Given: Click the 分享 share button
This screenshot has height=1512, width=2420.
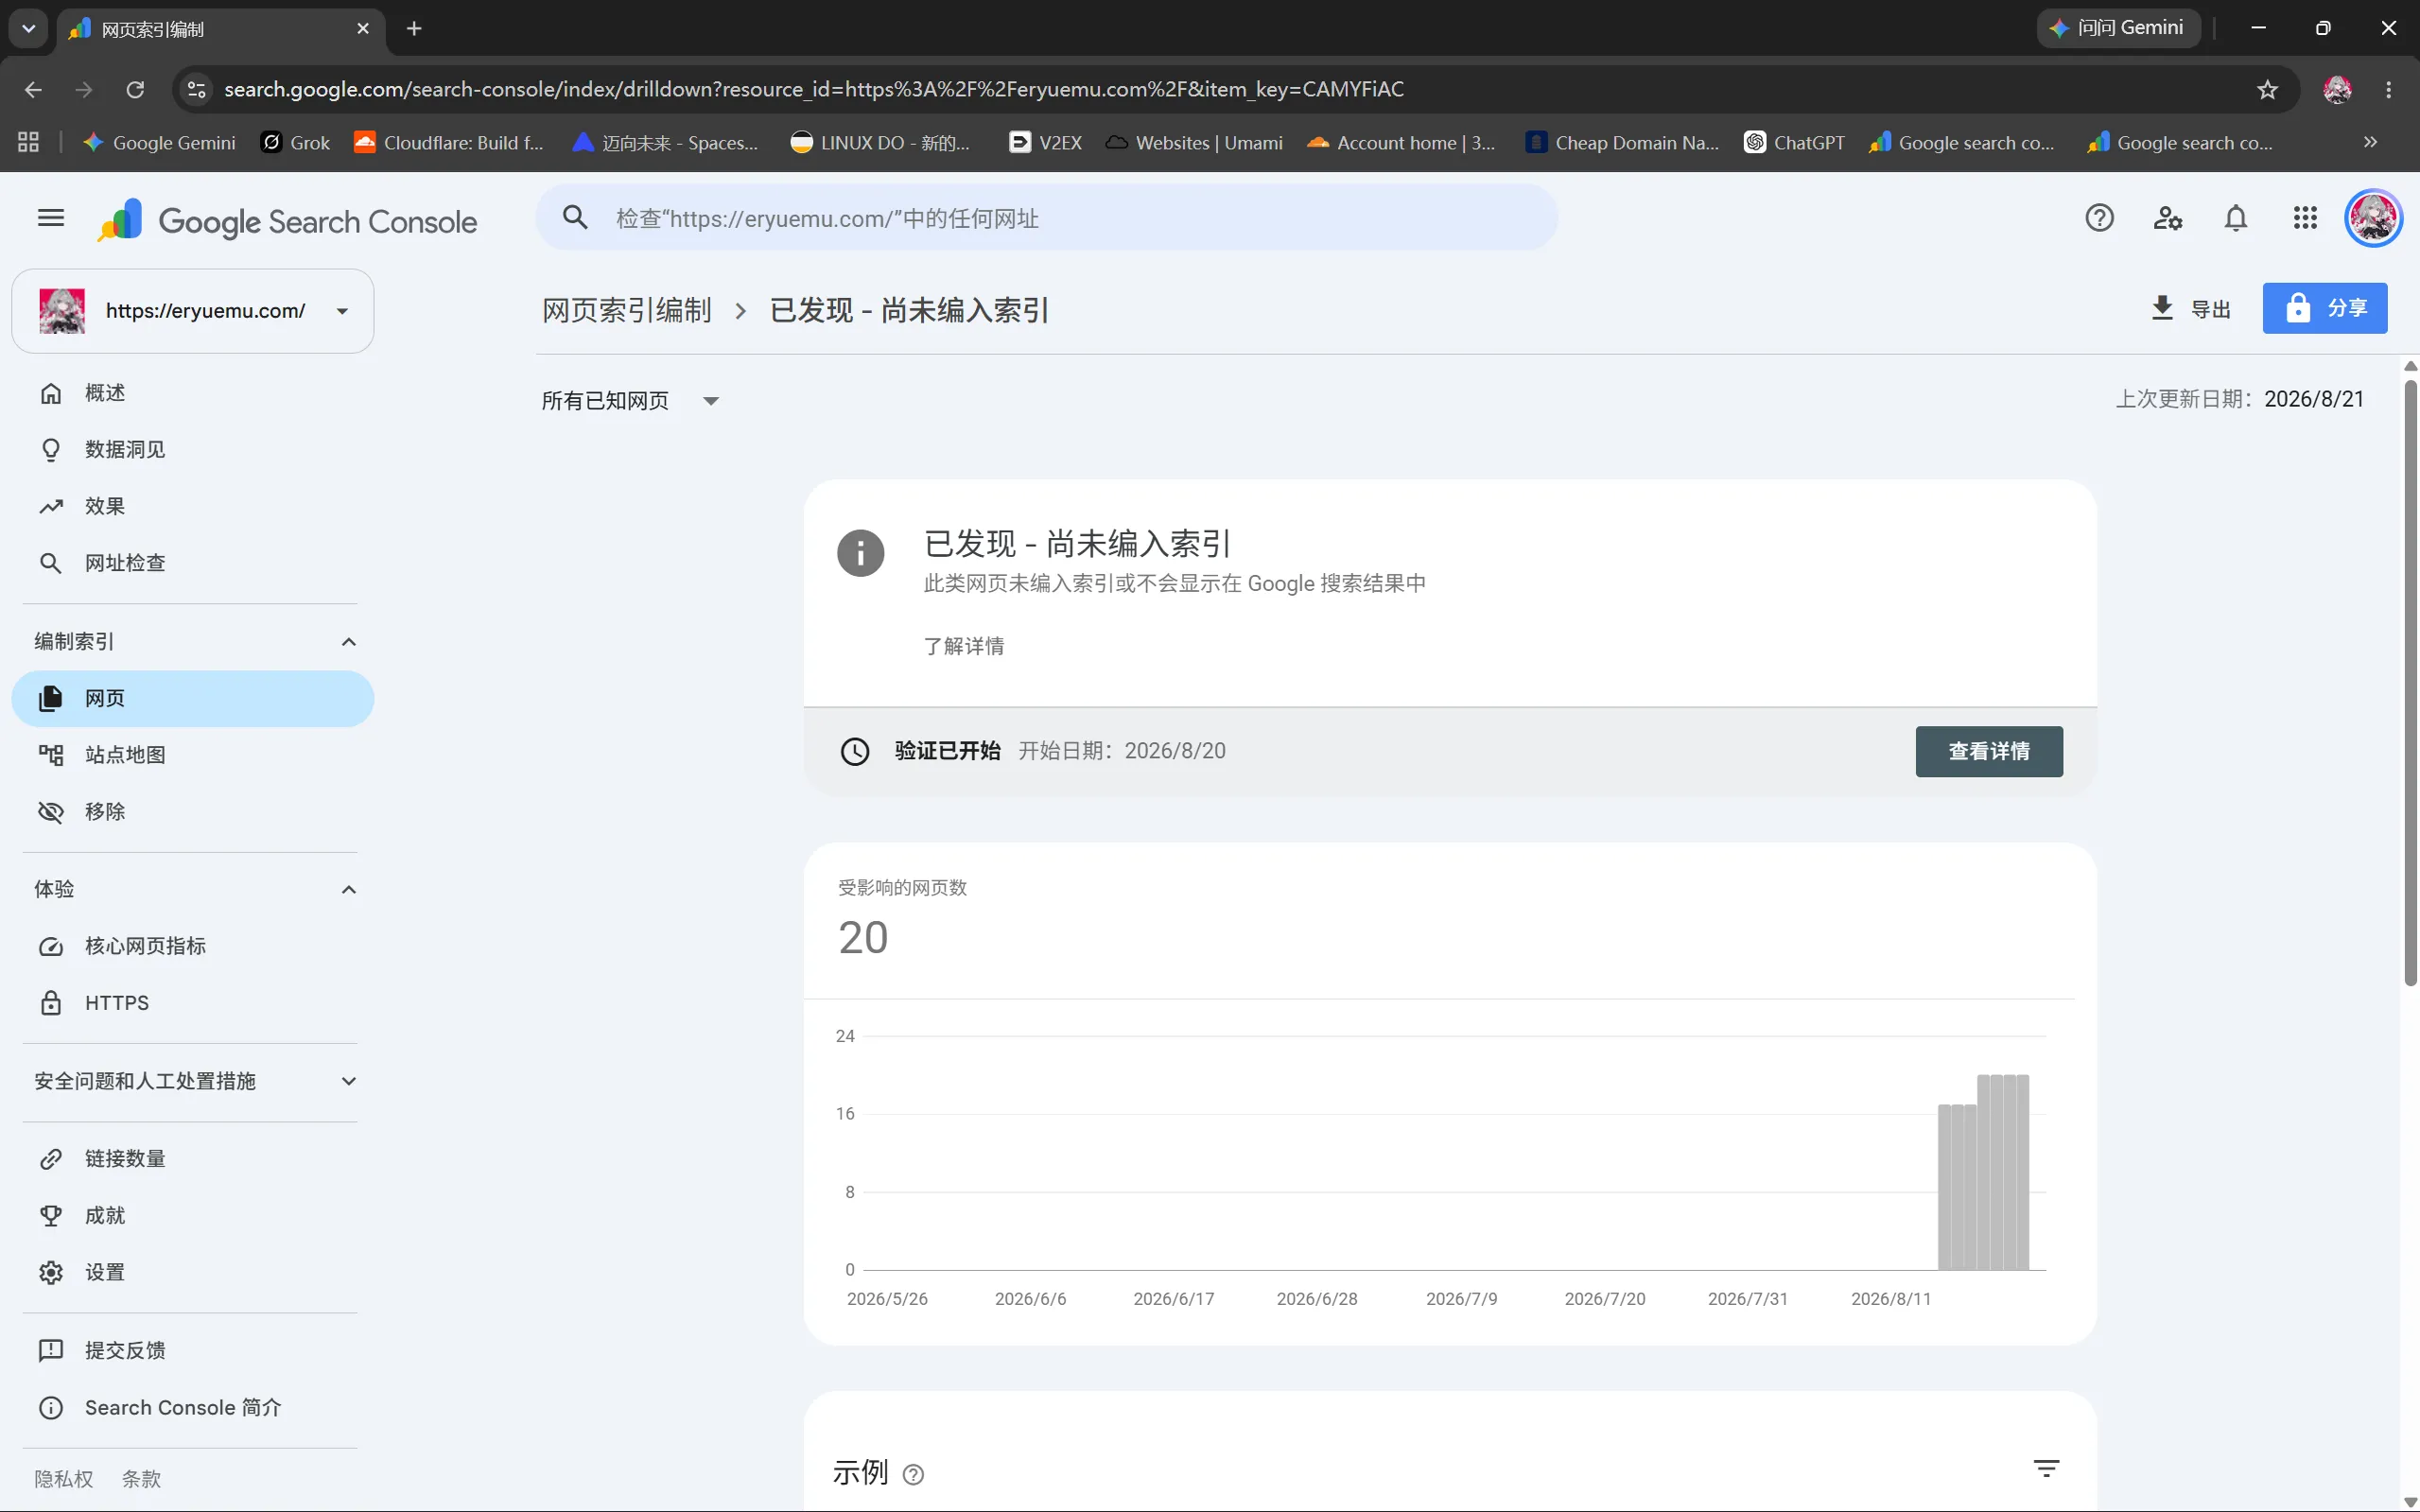Looking at the screenshot, I should [x=2325, y=308].
